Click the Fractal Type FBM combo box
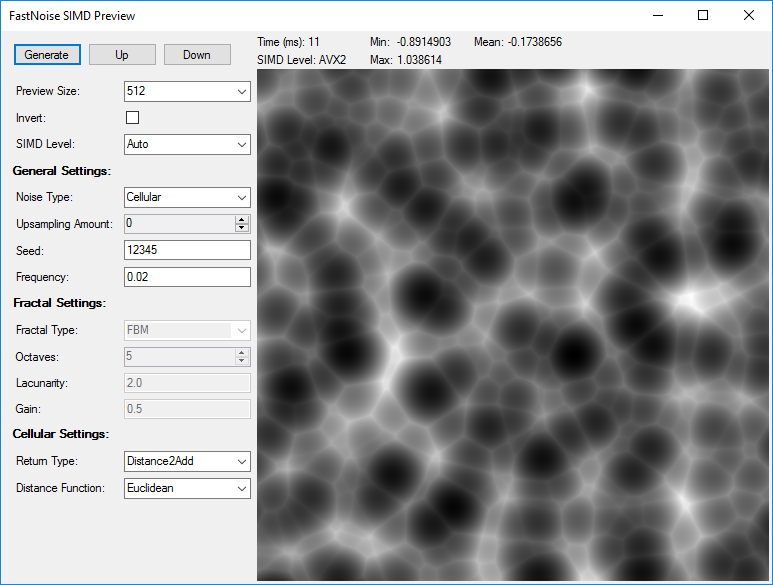 coord(187,330)
